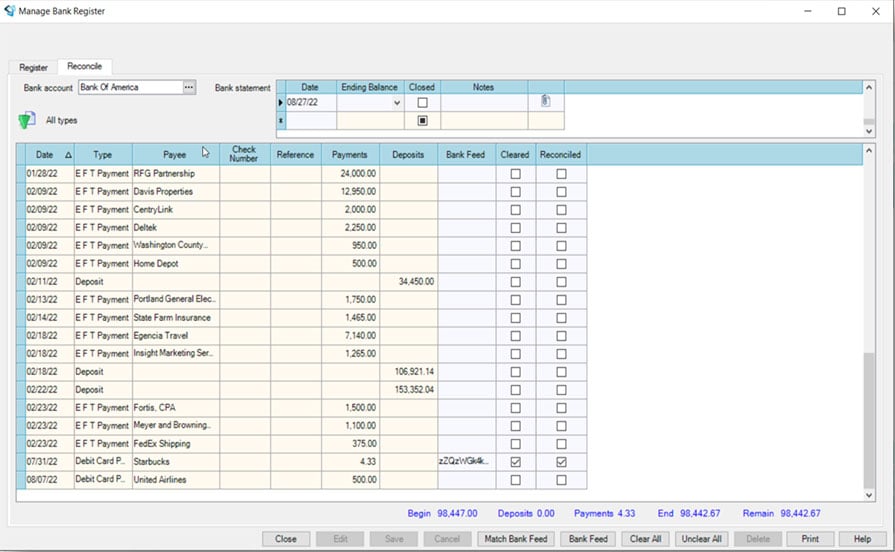Switch to the Register tab
This screenshot has height=552, width=895.
[x=33, y=67]
